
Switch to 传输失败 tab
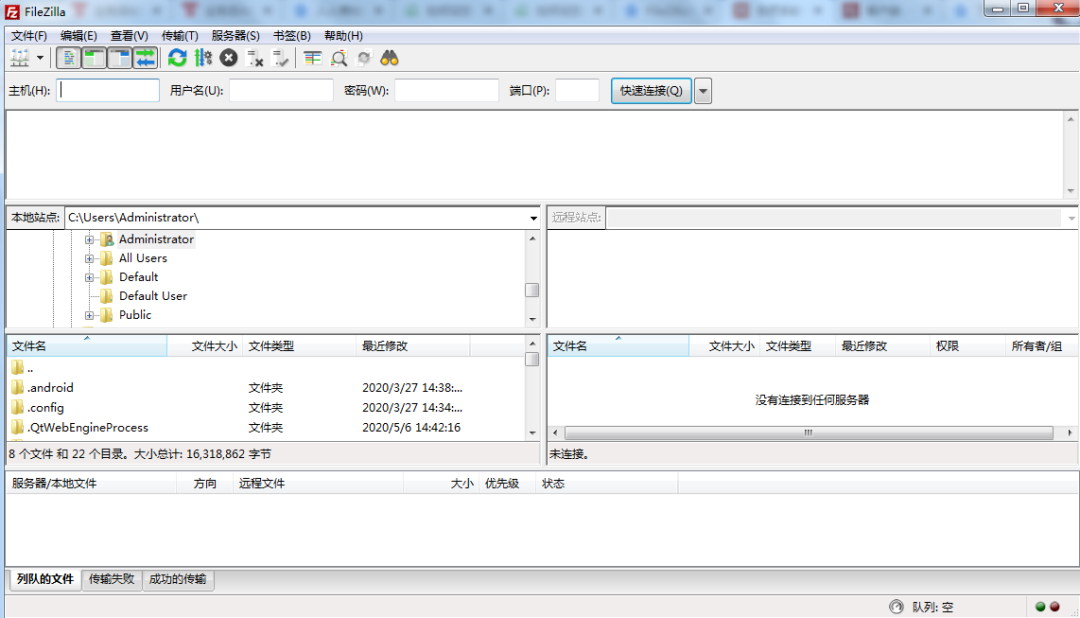click(x=112, y=579)
